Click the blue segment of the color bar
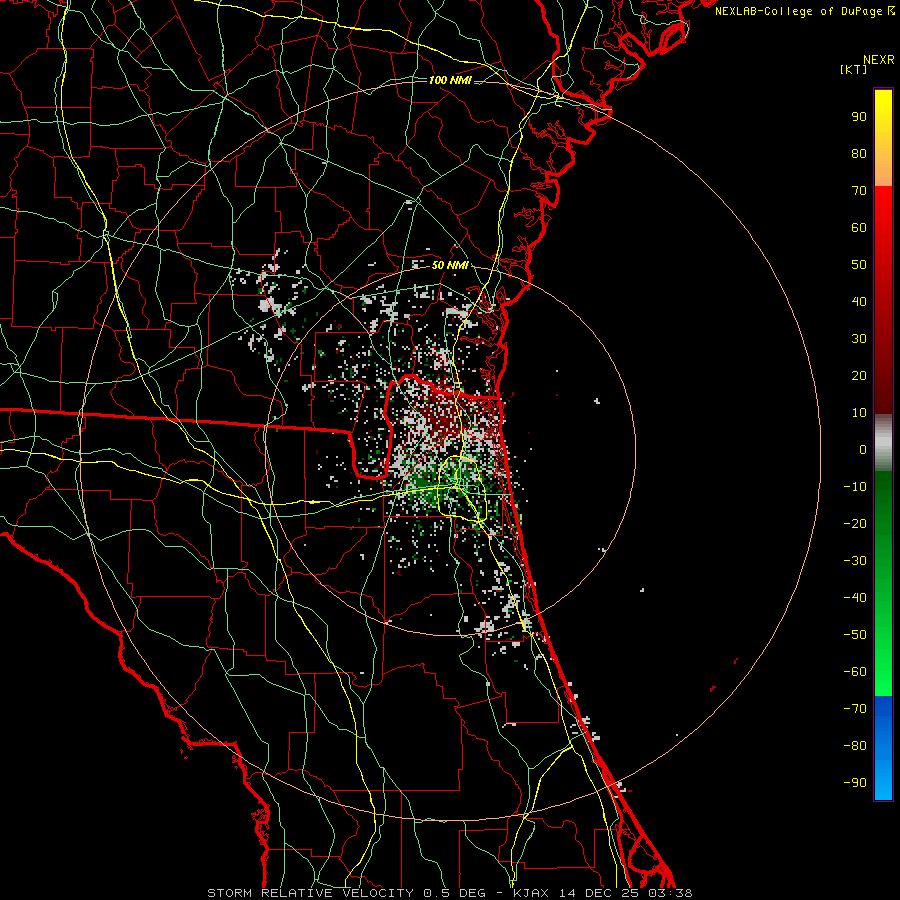Image resolution: width=900 pixels, height=900 pixels. pos(883,747)
